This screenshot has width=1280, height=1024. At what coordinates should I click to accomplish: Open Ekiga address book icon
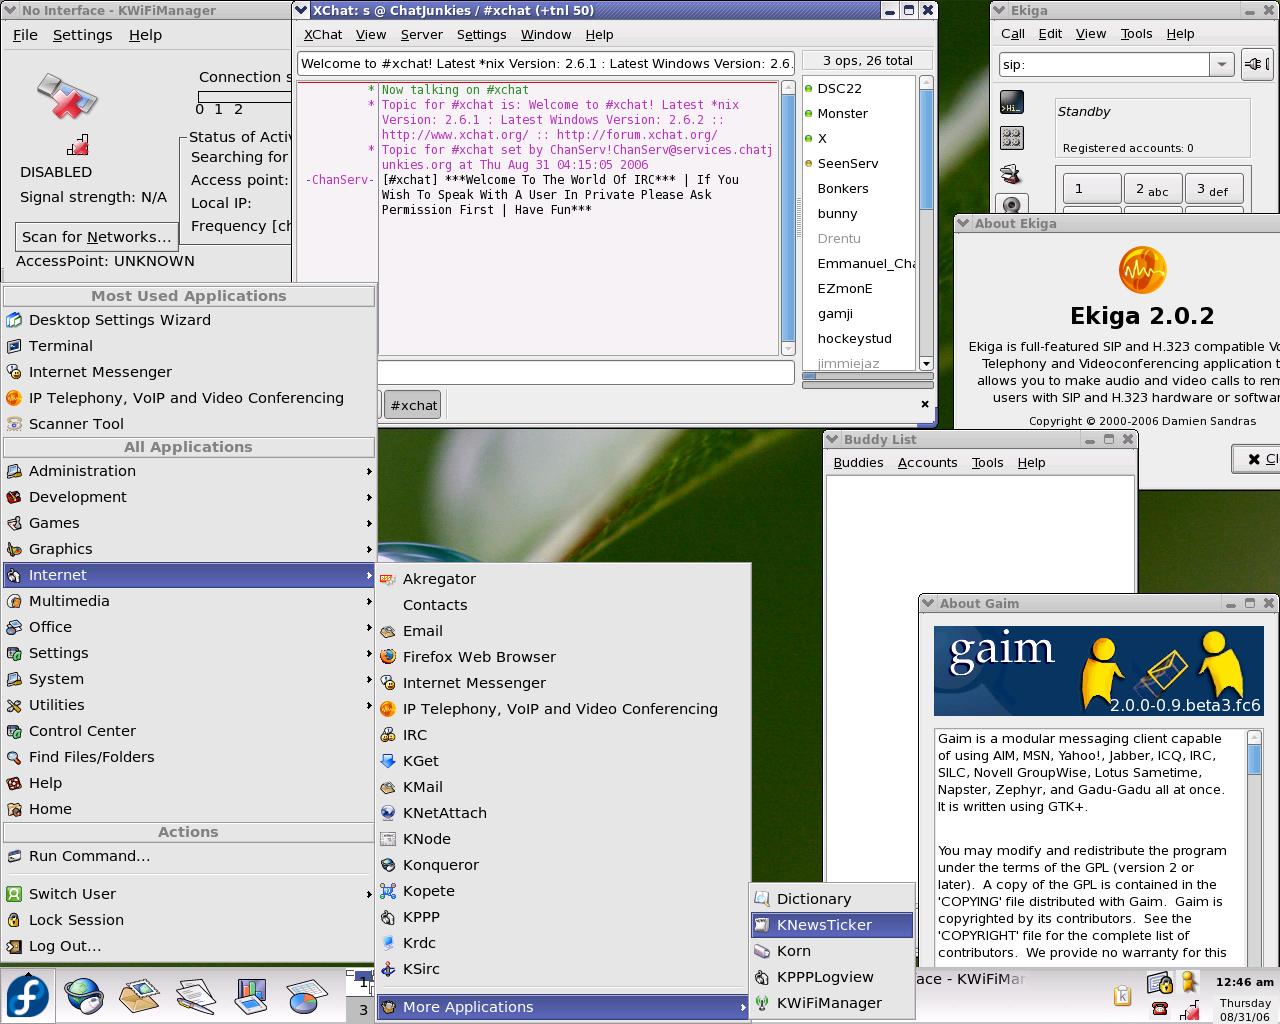pos(1011,174)
